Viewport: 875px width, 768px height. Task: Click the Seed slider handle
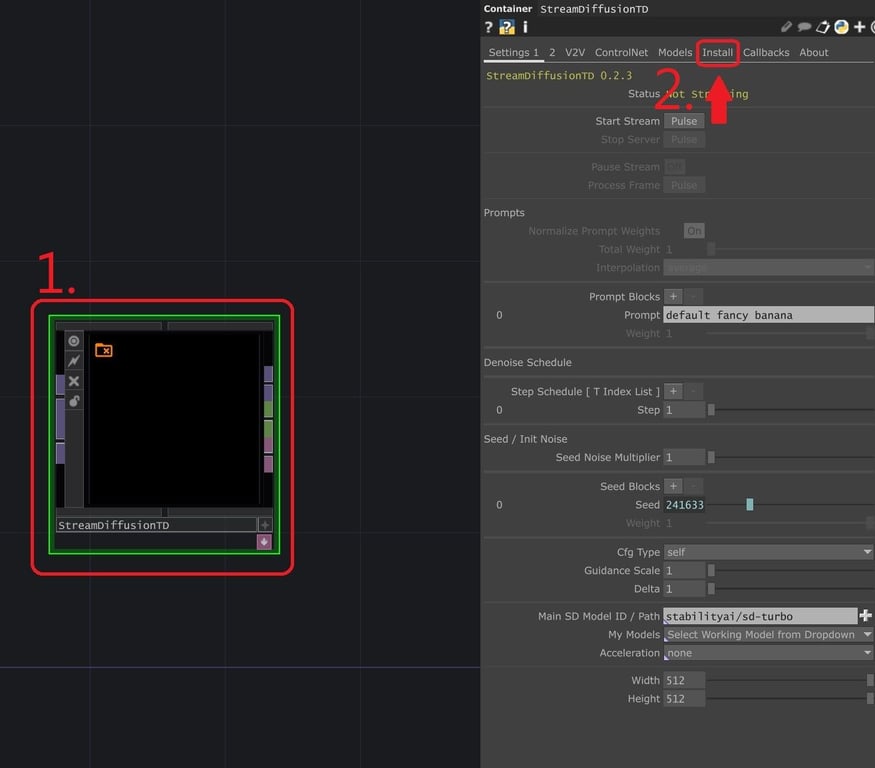[x=749, y=505]
